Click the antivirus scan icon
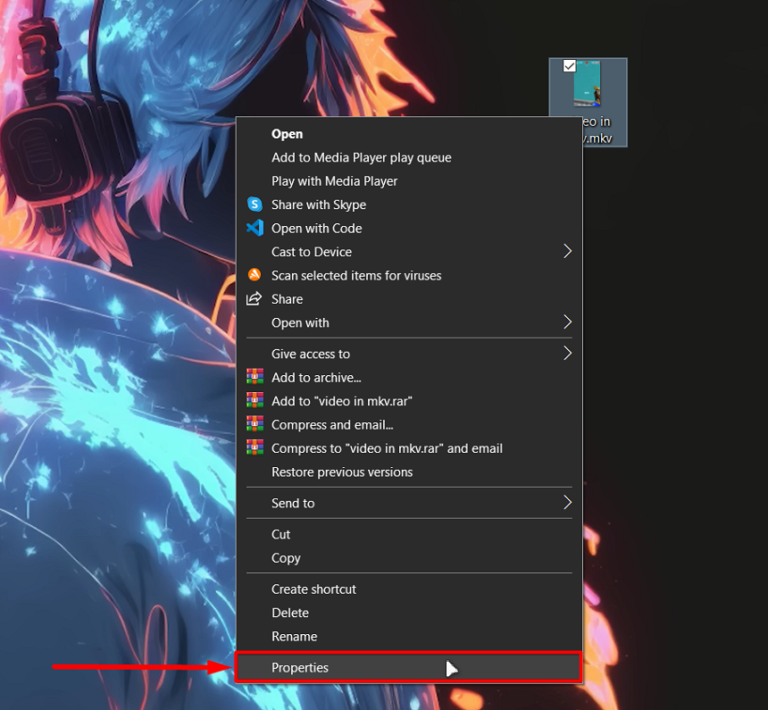 point(255,275)
